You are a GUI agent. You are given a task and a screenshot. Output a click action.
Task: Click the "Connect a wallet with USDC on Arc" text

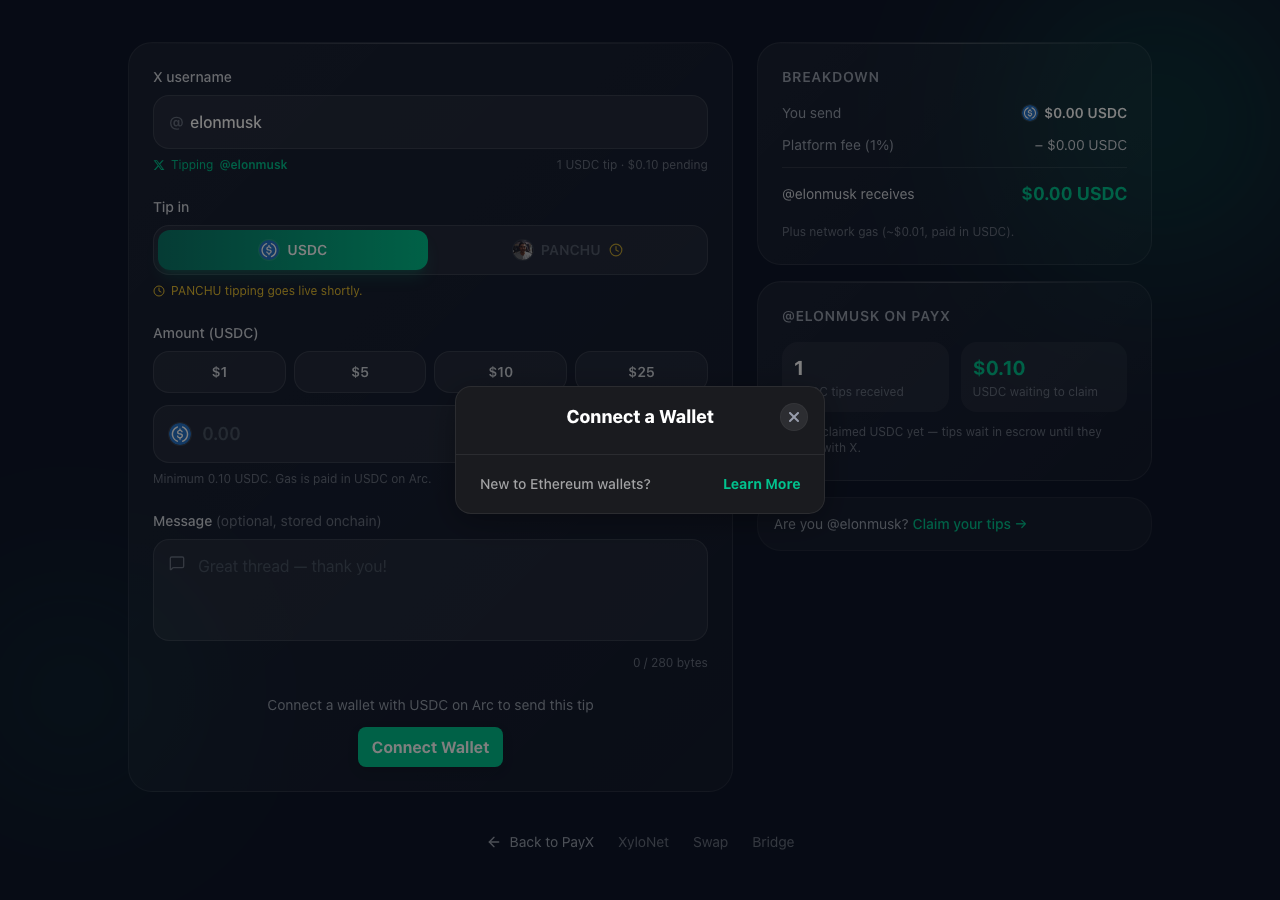[x=430, y=705]
